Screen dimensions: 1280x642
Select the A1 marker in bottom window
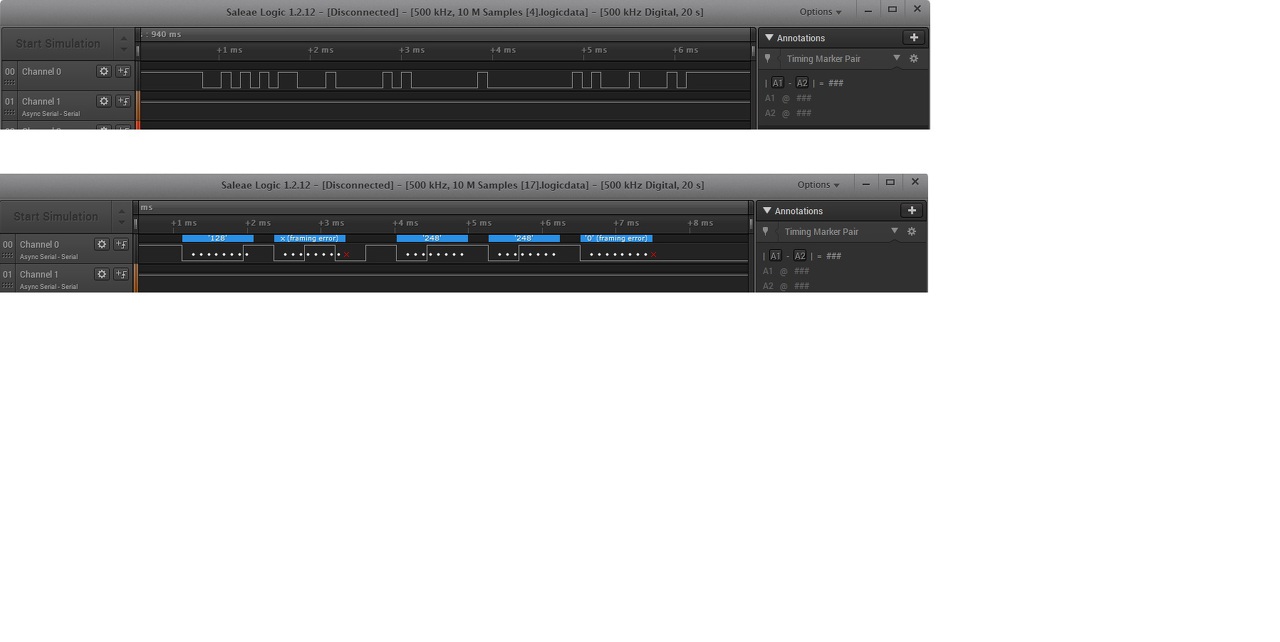775,256
